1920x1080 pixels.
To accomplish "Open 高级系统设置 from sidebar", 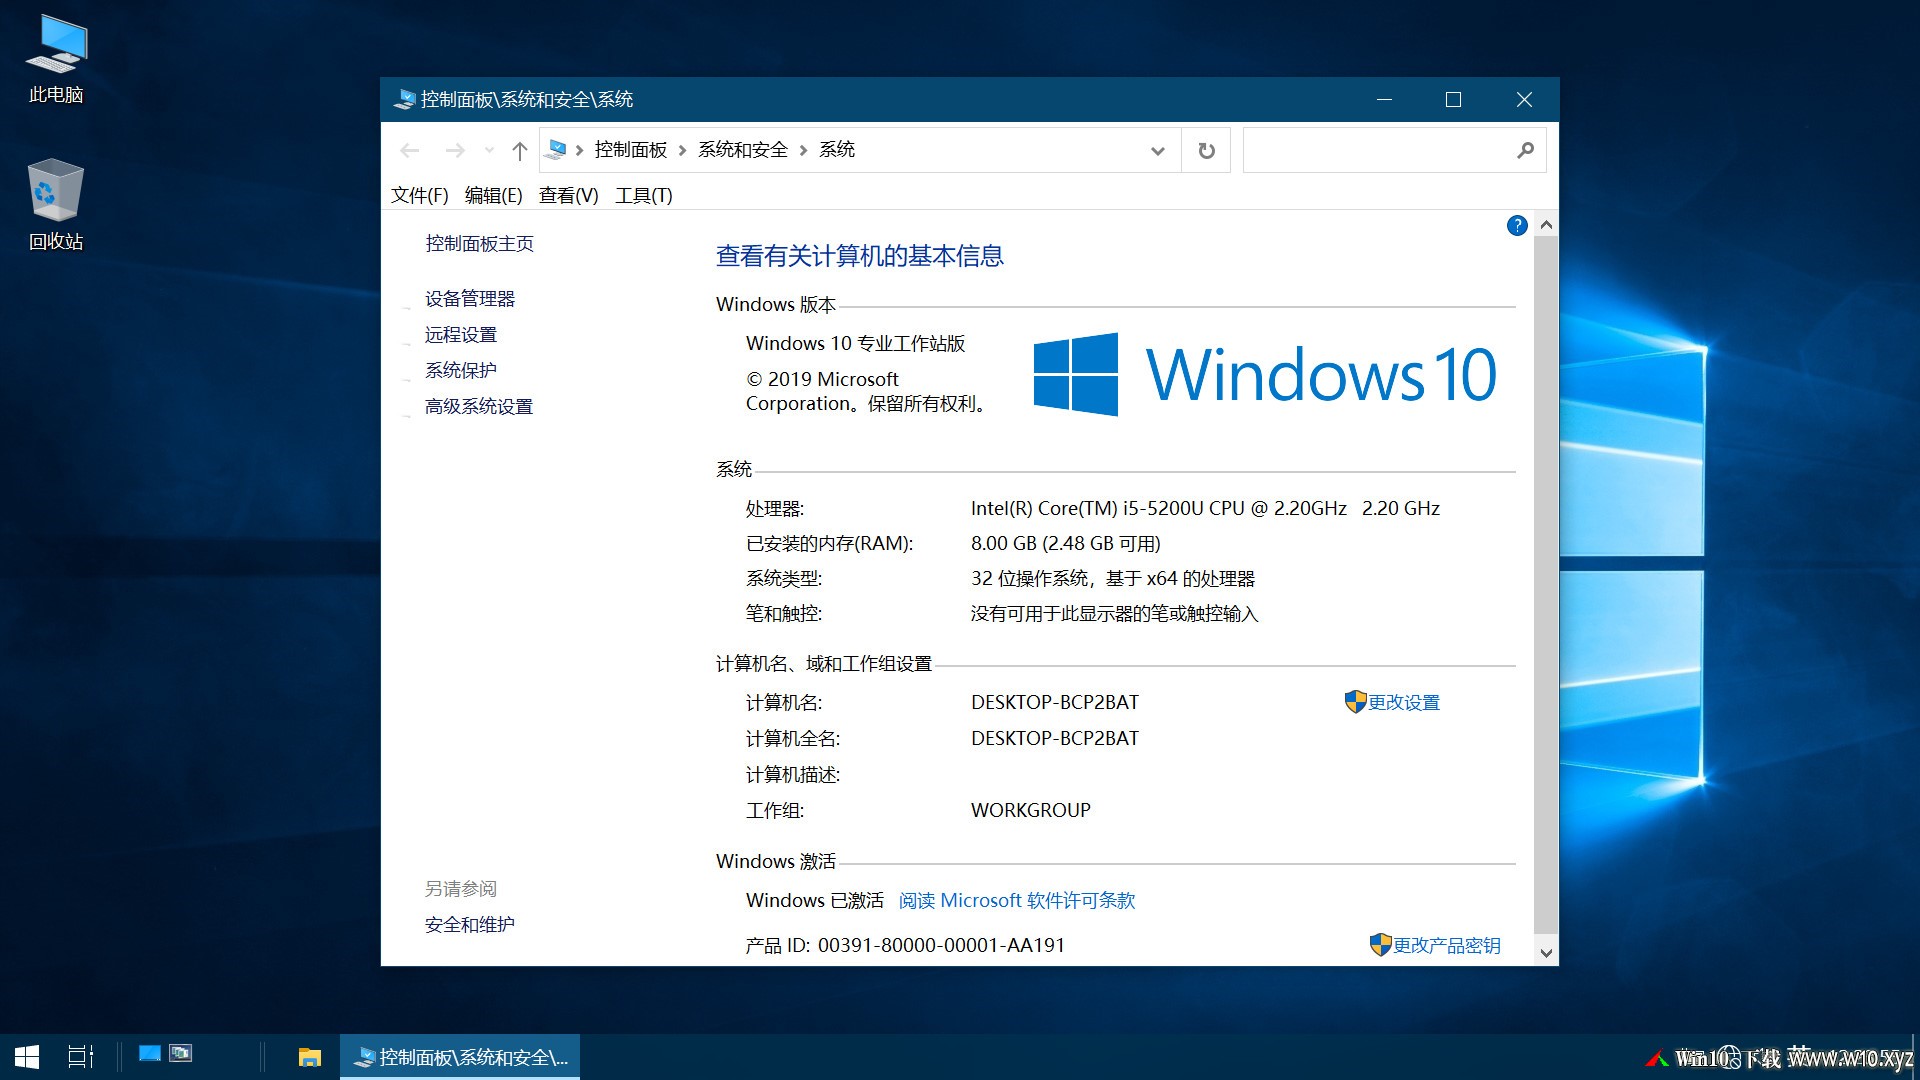I will pos(478,407).
